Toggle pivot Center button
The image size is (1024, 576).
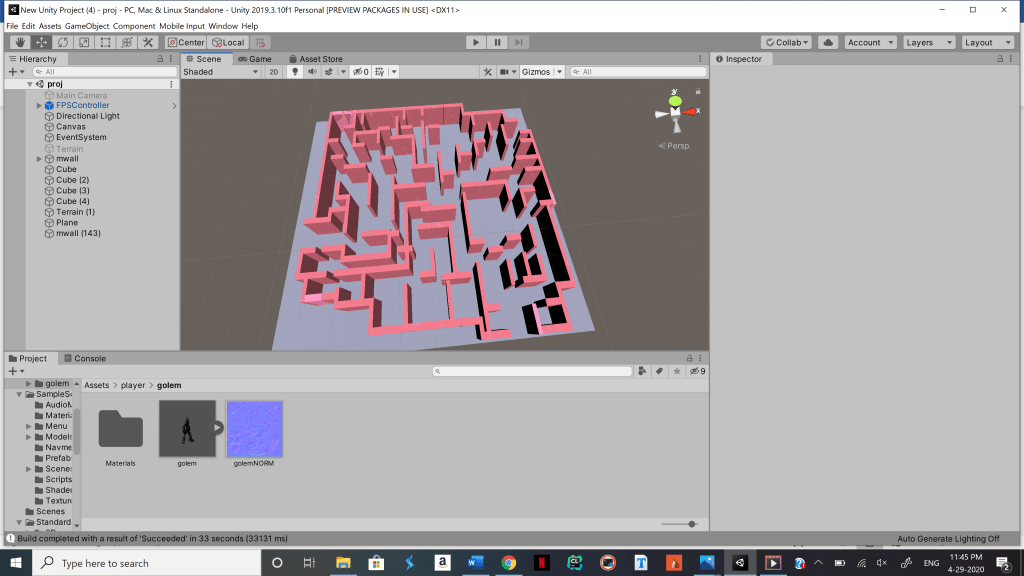(x=186, y=42)
